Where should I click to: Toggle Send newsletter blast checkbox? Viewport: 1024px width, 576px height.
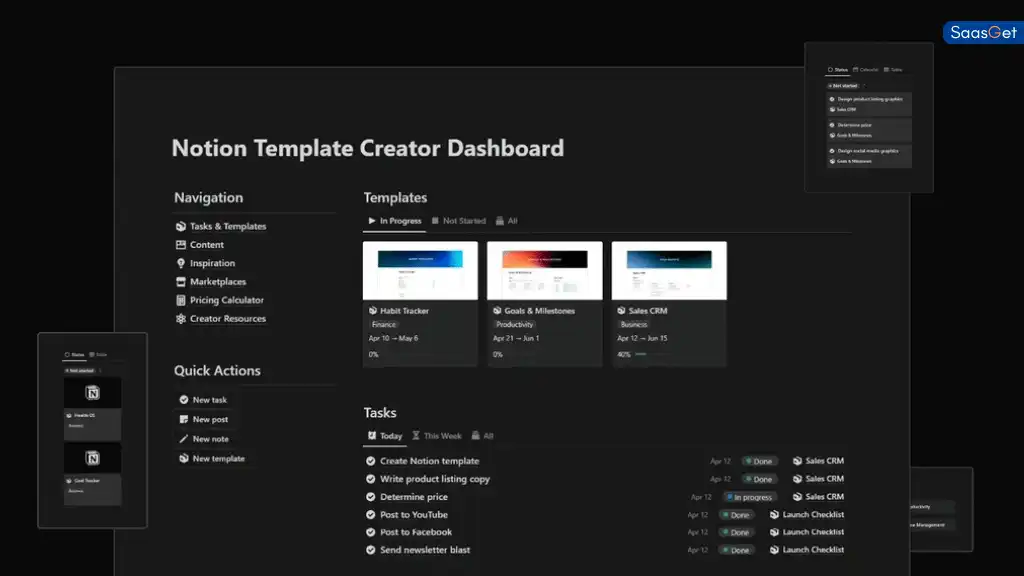(370, 550)
